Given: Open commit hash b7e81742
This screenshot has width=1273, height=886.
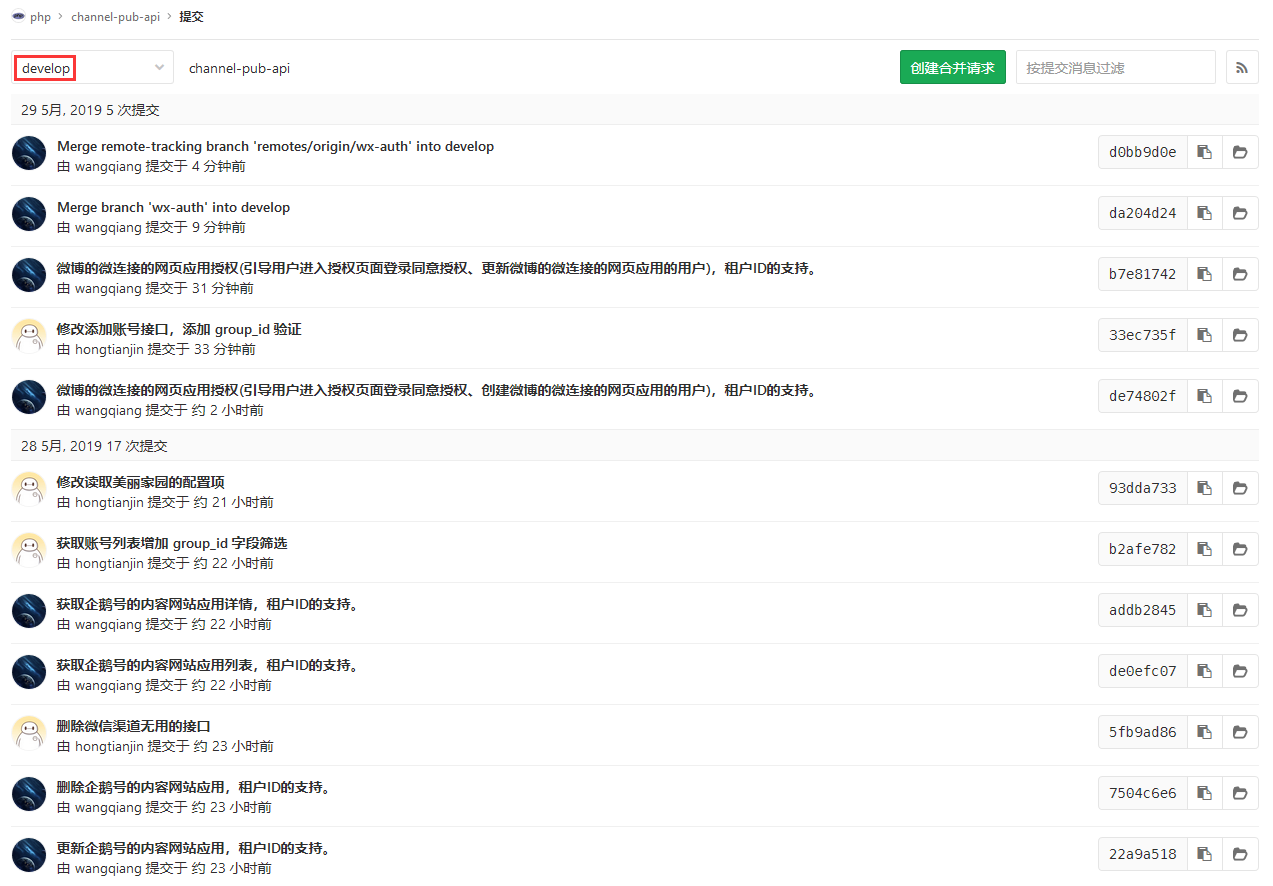Looking at the screenshot, I should (x=1143, y=274).
